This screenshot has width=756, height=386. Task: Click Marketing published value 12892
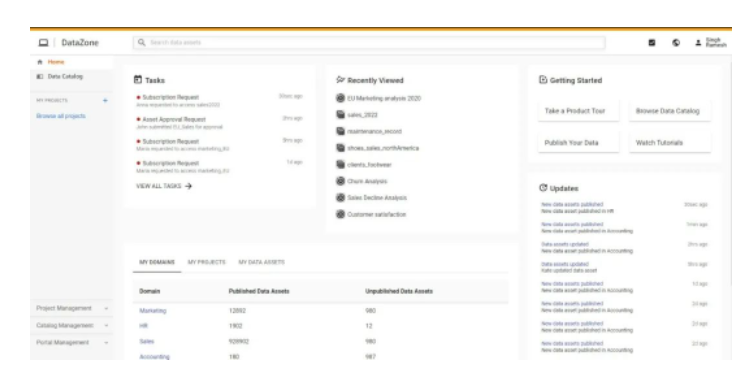tap(237, 311)
